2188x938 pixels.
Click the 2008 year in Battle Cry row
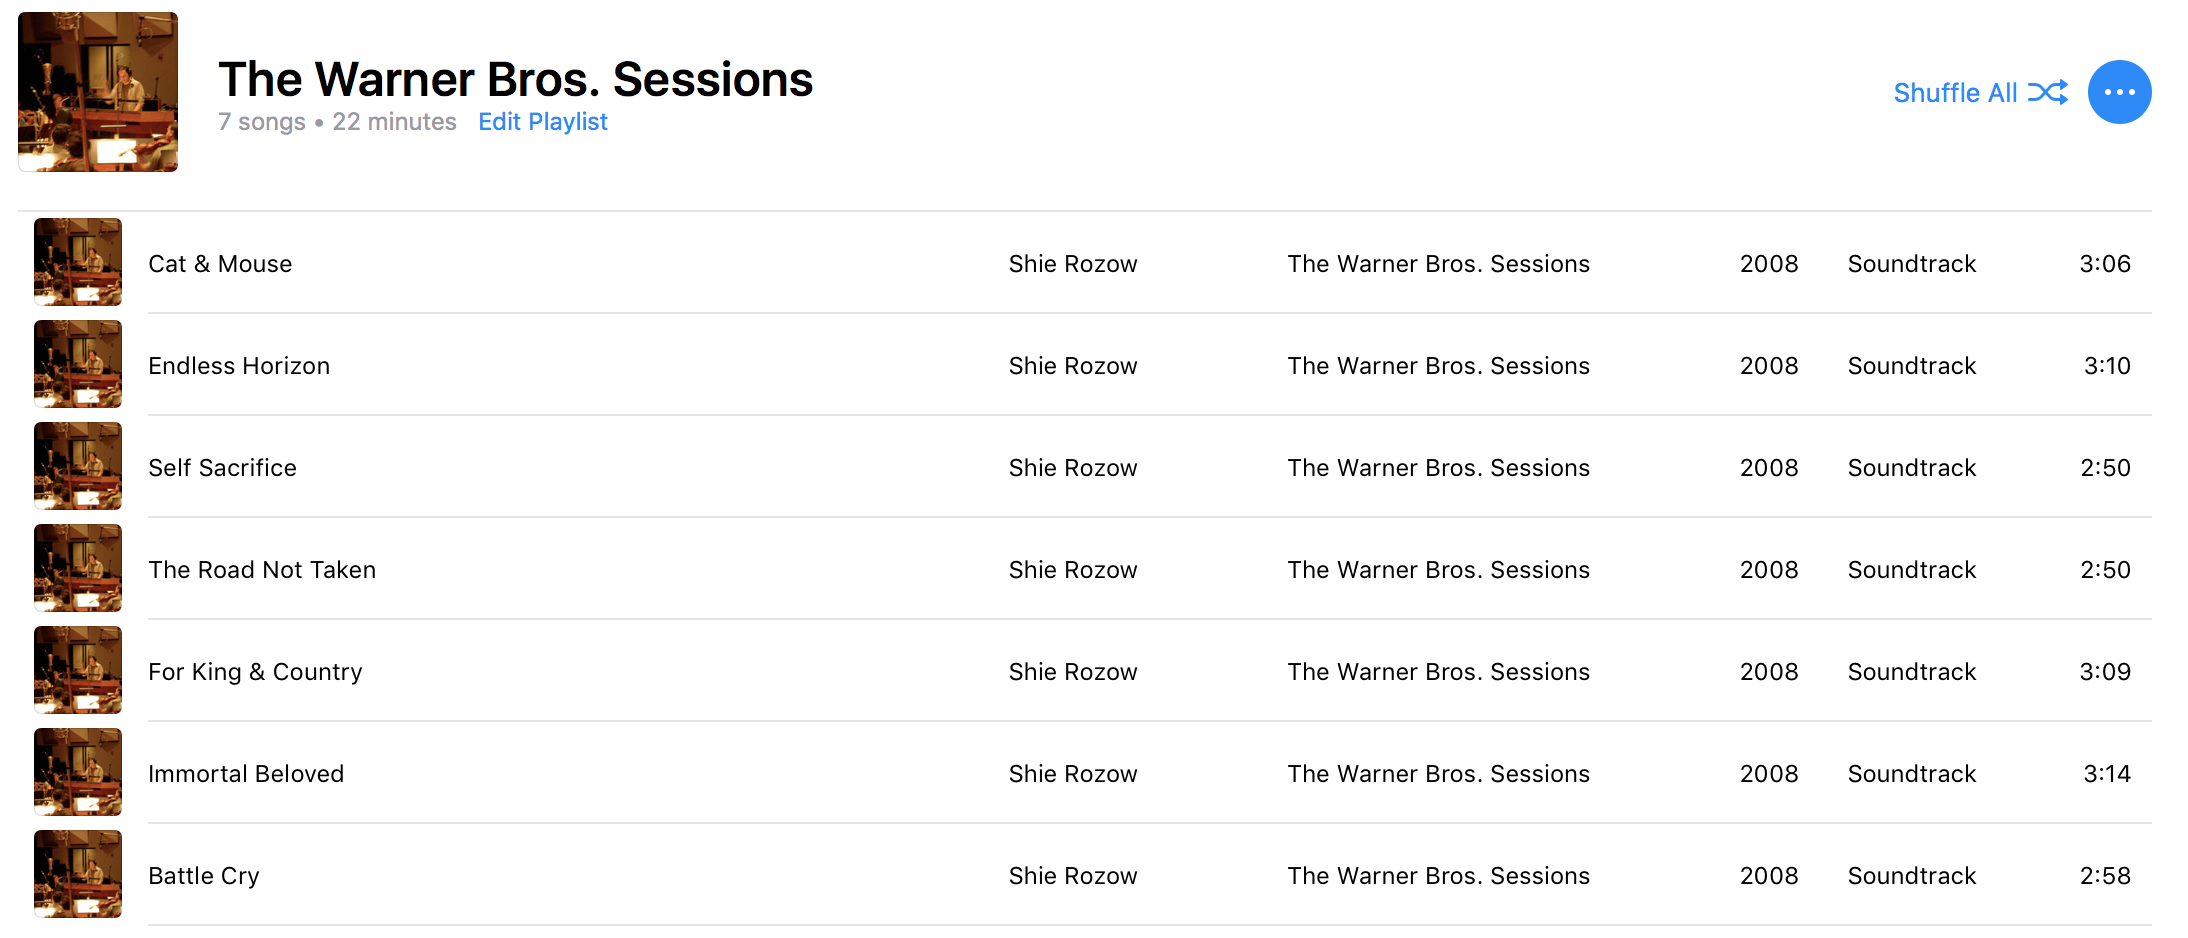tap(1769, 876)
